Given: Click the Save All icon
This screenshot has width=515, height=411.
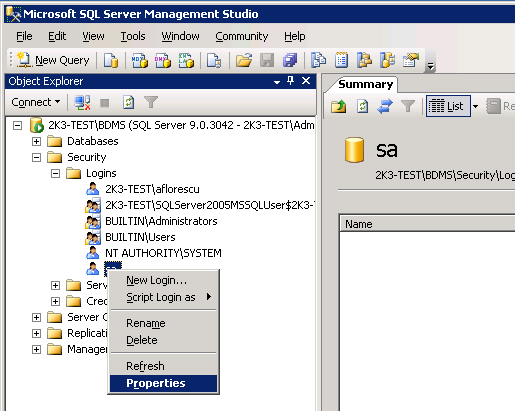Looking at the screenshot, I should click(x=290, y=60).
